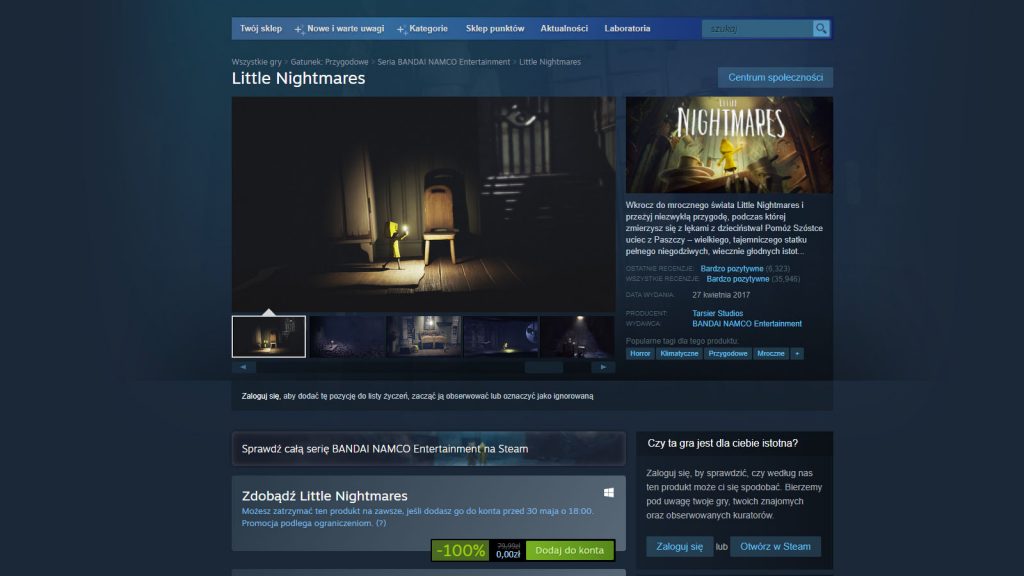Open publisher BANDAI NAMCO Entertainment link

tap(746, 324)
